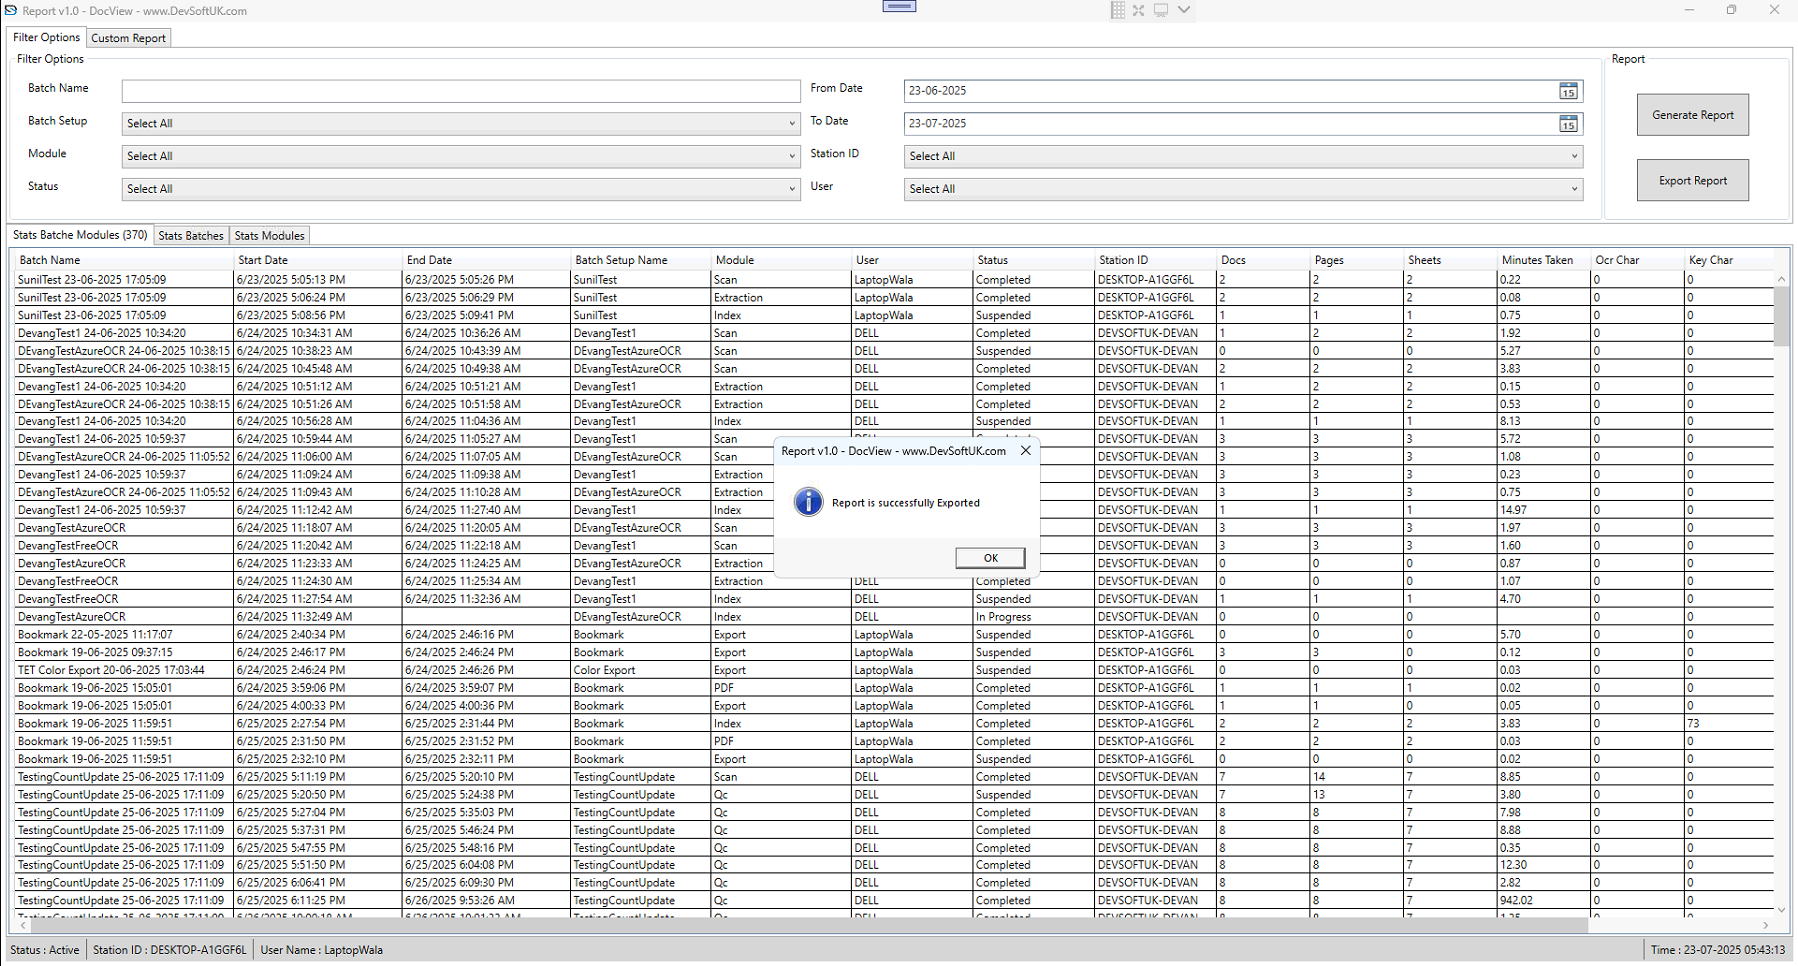Click the grid view icon in the title bar
Screen dimensions: 1798x966
pos(1117,10)
